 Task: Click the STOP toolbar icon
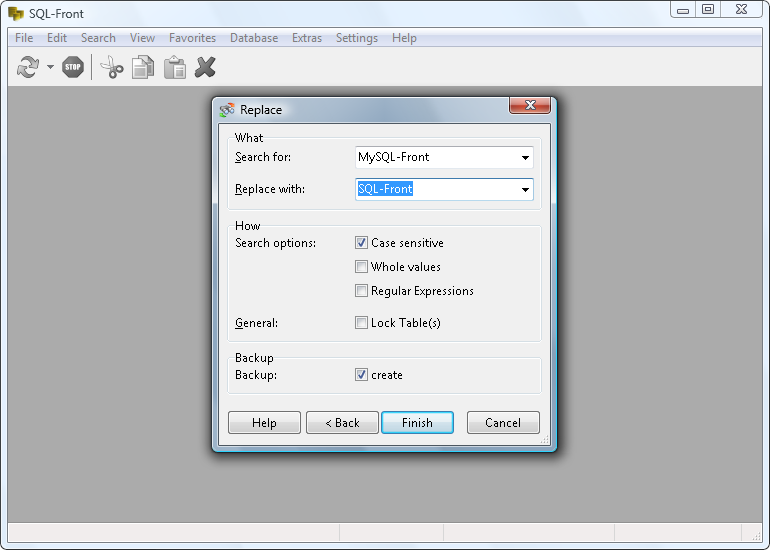[73, 67]
